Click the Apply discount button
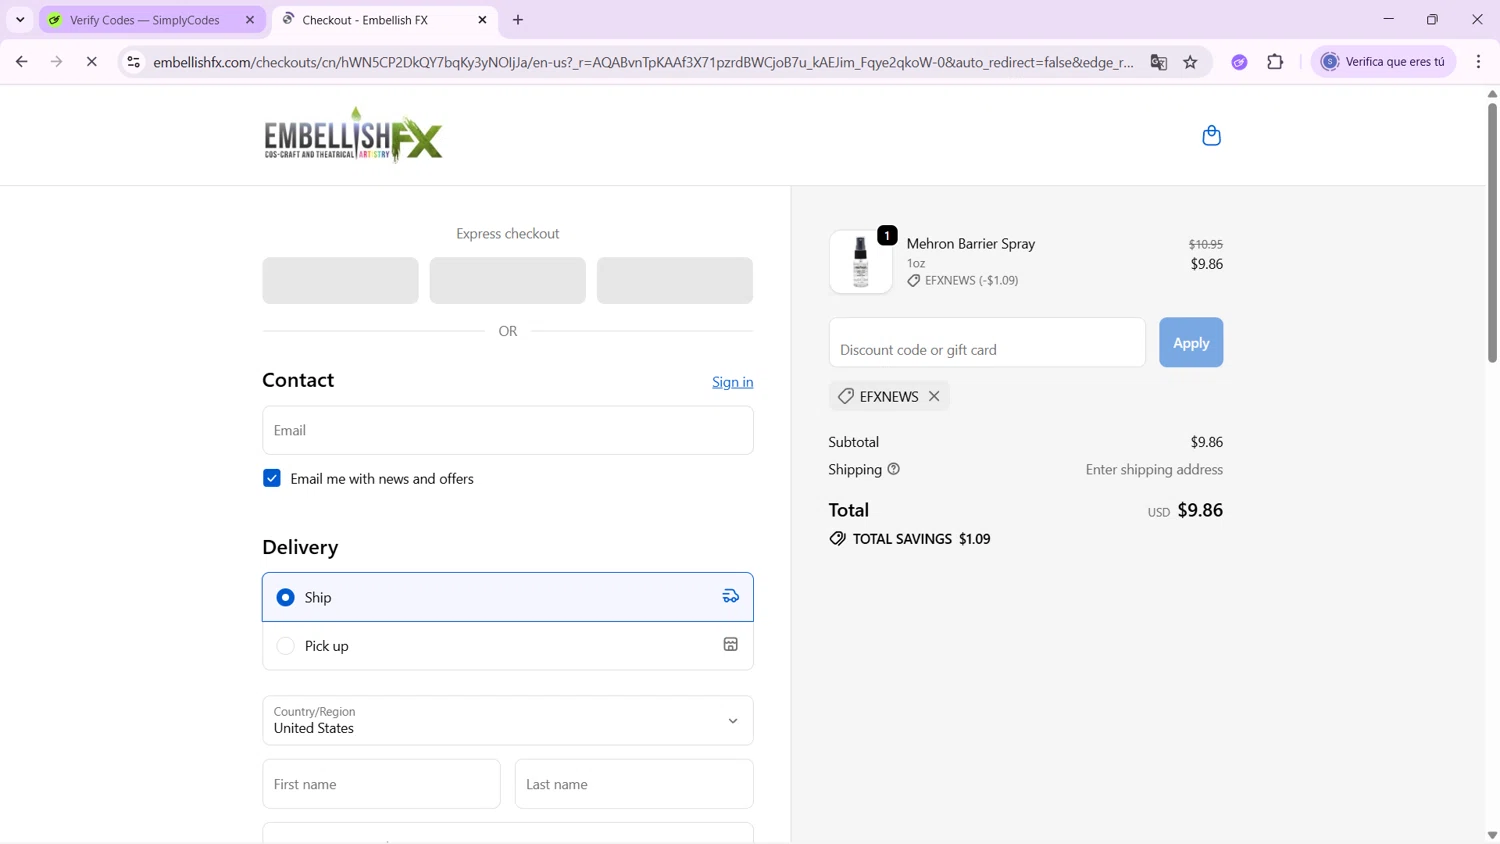 pyautogui.click(x=1191, y=342)
